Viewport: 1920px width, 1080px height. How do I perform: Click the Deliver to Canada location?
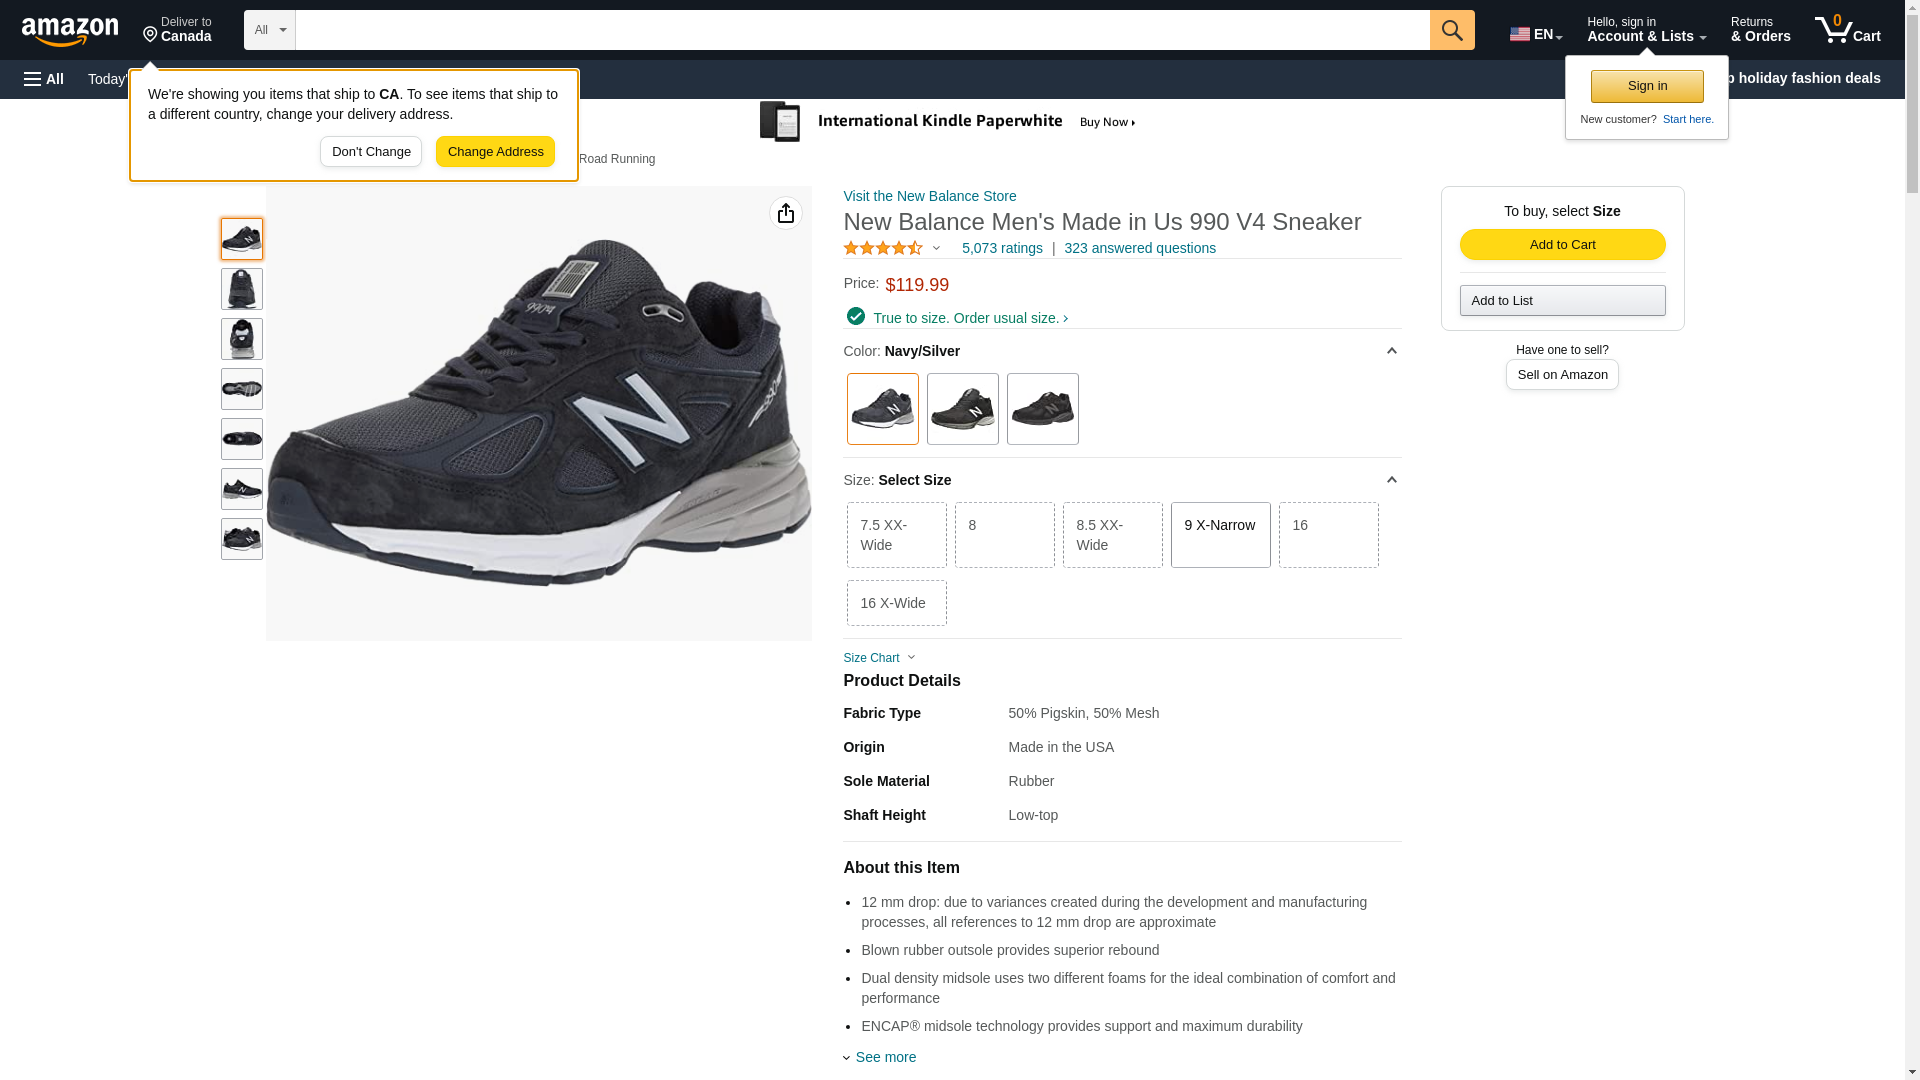click(177, 30)
